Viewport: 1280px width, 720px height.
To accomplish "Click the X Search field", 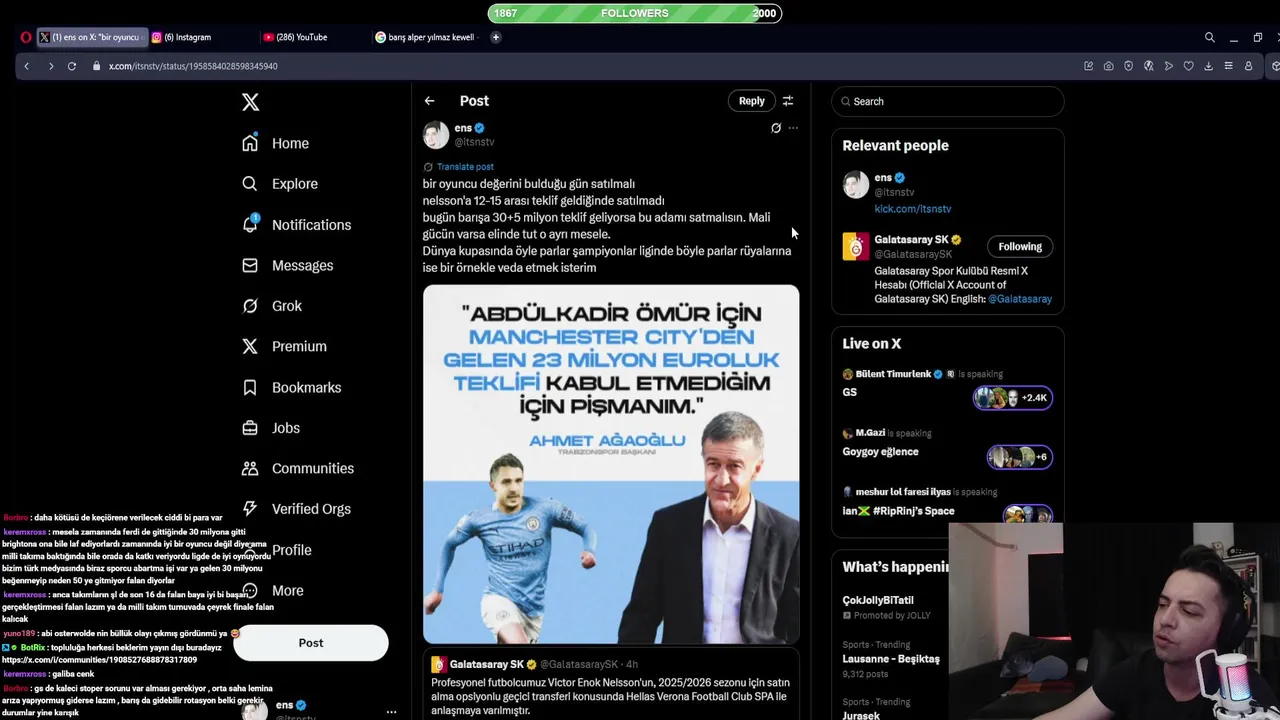I will [948, 101].
